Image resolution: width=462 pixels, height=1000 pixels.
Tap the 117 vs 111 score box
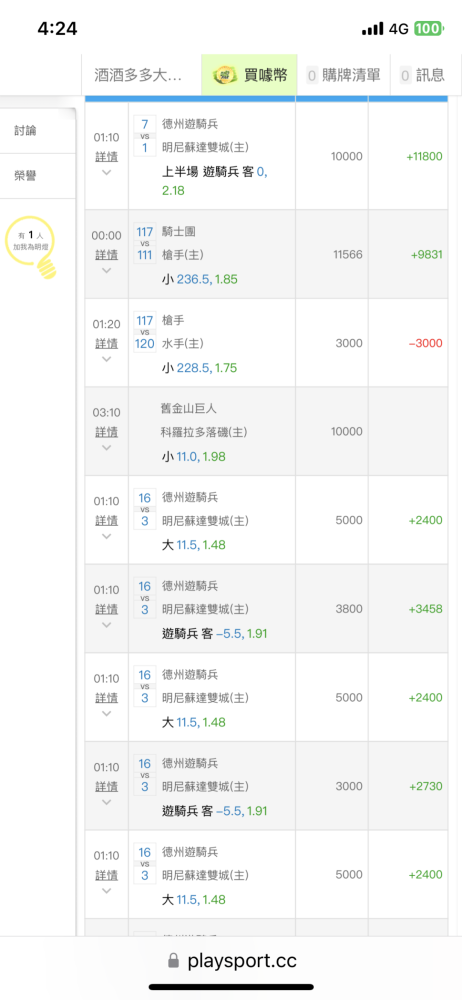[x=145, y=243]
